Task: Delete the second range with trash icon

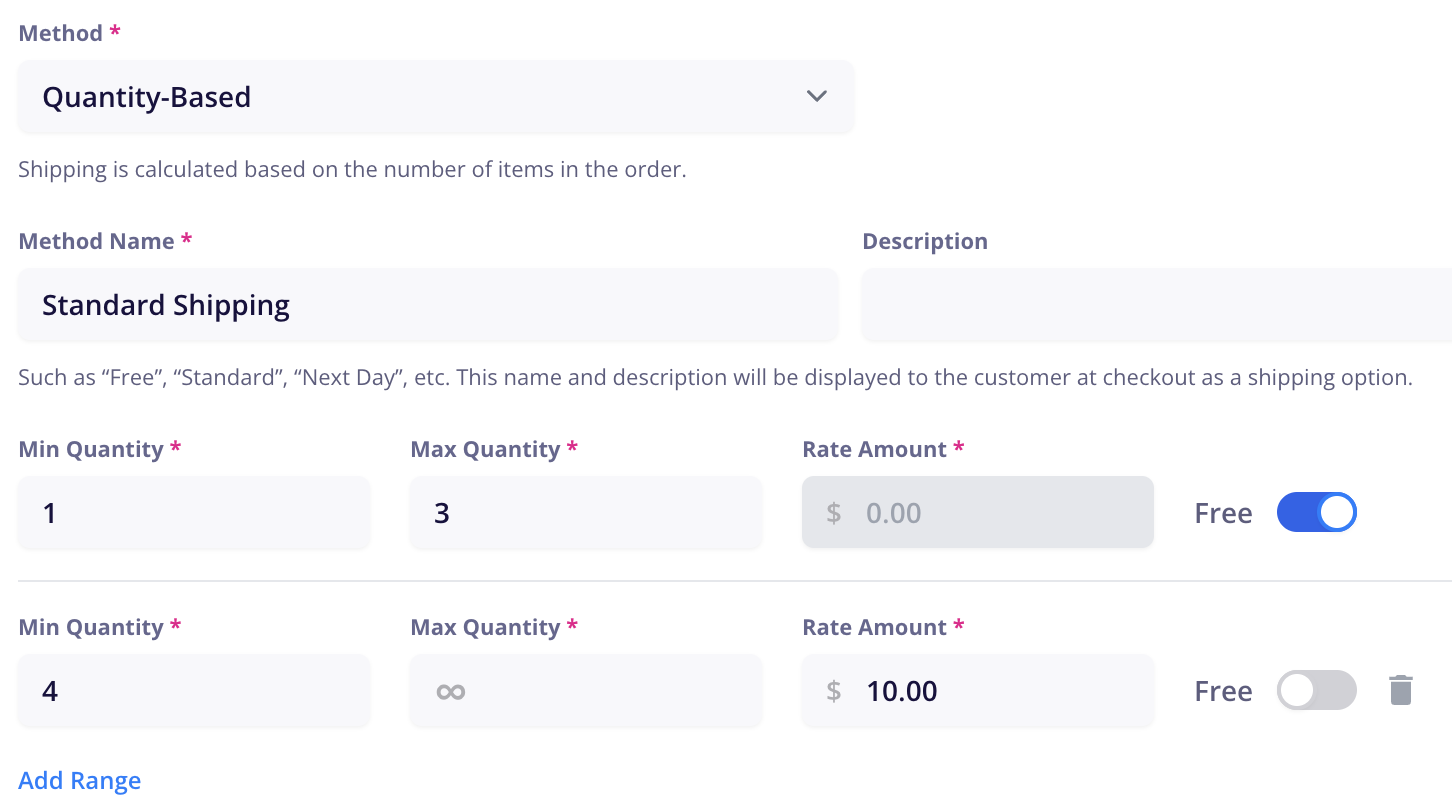Action: pyautogui.click(x=1401, y=691)
